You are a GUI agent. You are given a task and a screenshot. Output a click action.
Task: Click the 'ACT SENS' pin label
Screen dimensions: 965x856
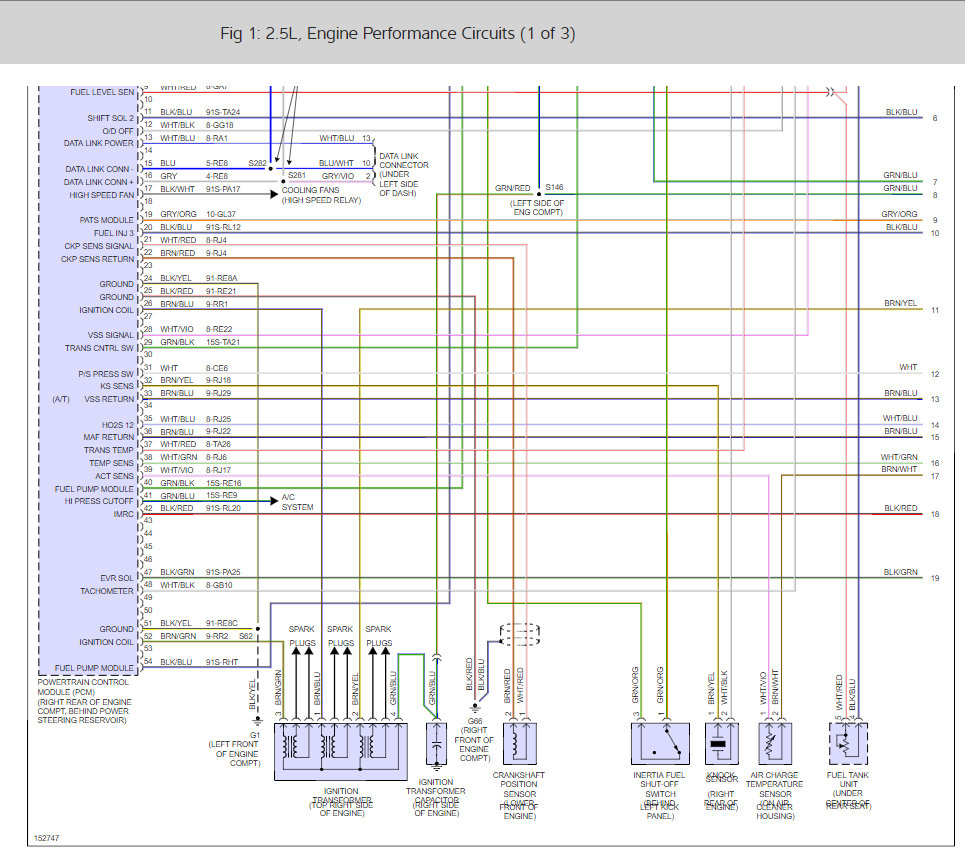click(x=114, y=476)
